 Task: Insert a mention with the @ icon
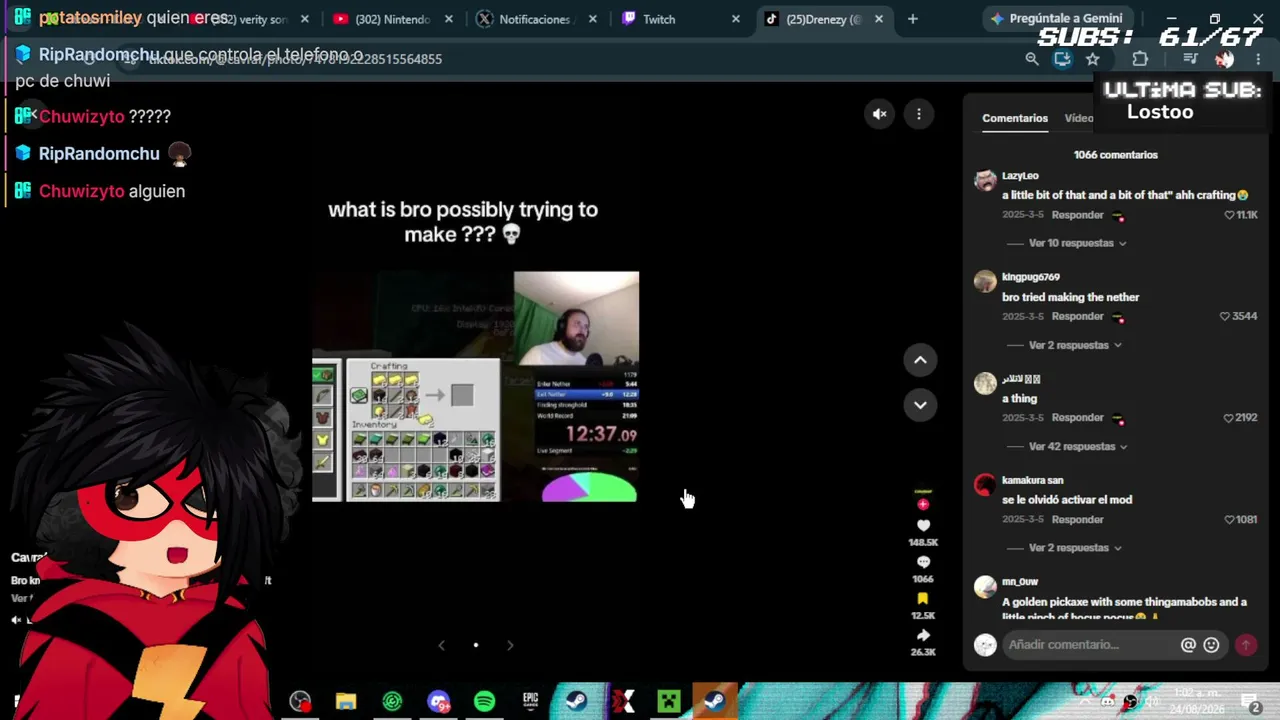[x=1188, y=645]
